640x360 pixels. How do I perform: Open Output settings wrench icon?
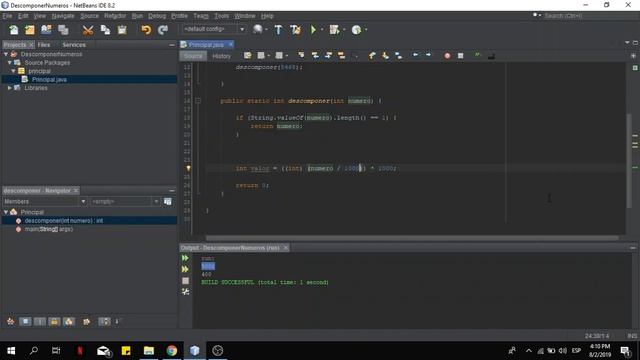(185, 291)
